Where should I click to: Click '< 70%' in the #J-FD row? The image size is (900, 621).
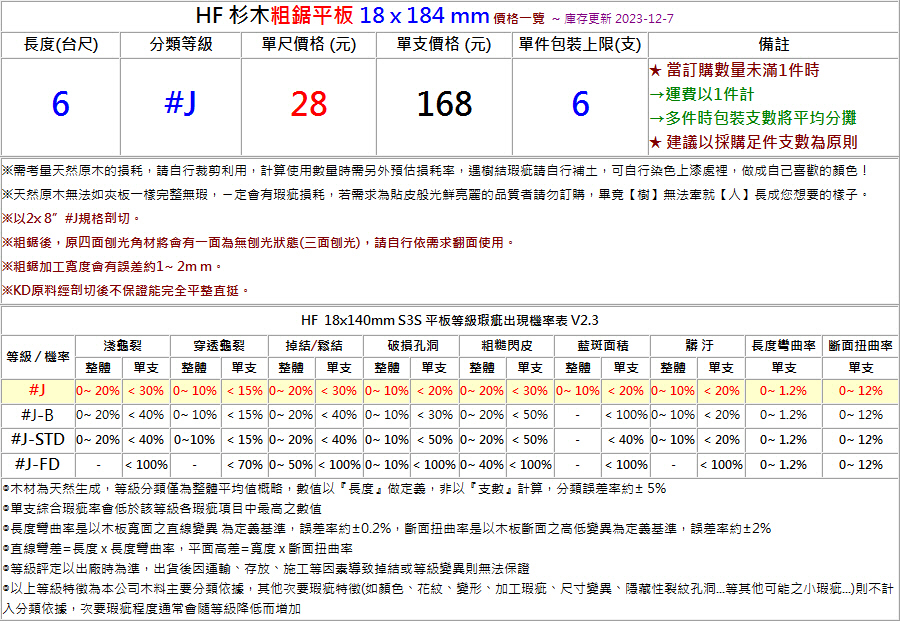pos(245,464)
